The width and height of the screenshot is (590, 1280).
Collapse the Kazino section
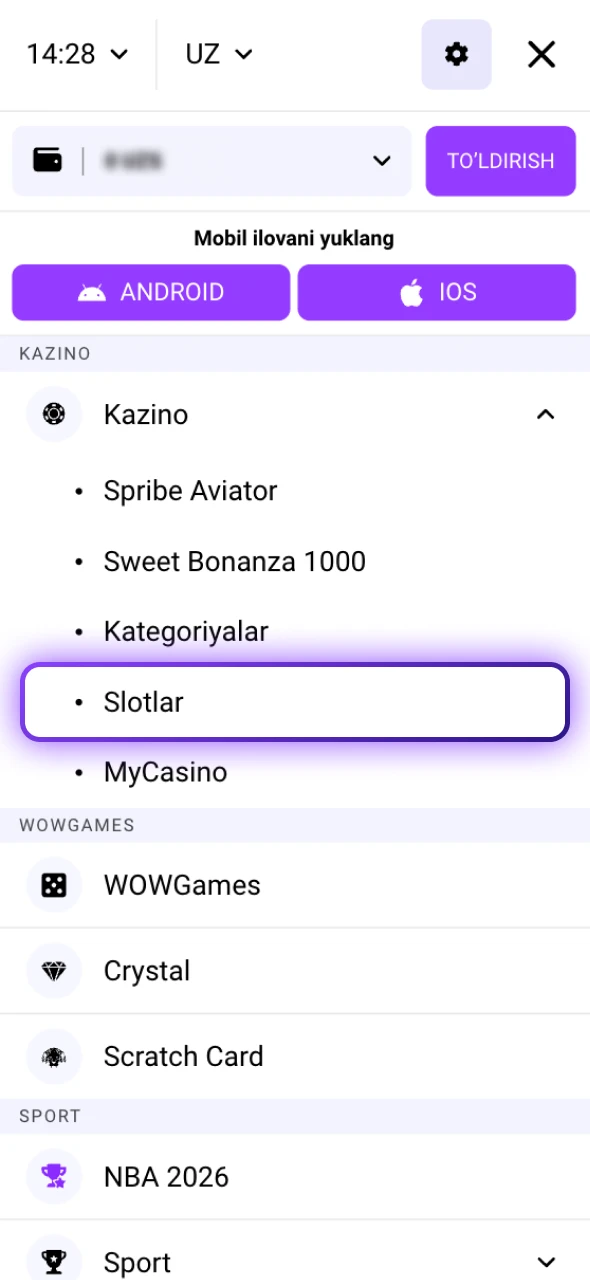tap(545, 414)
